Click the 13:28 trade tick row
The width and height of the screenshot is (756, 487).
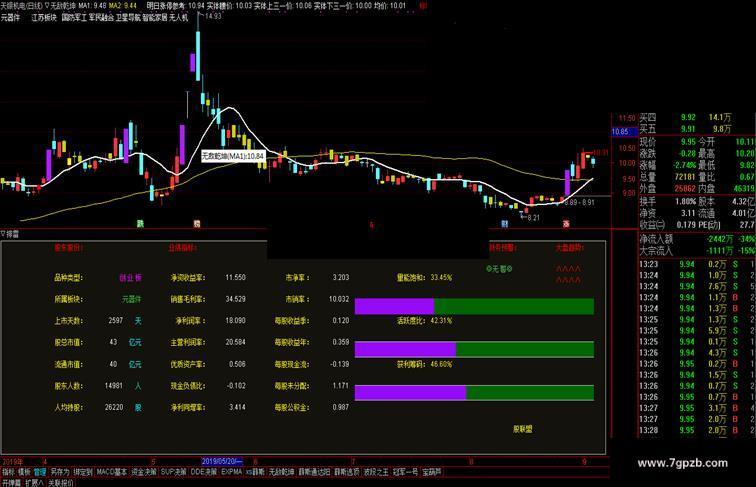tap(697, 430)
